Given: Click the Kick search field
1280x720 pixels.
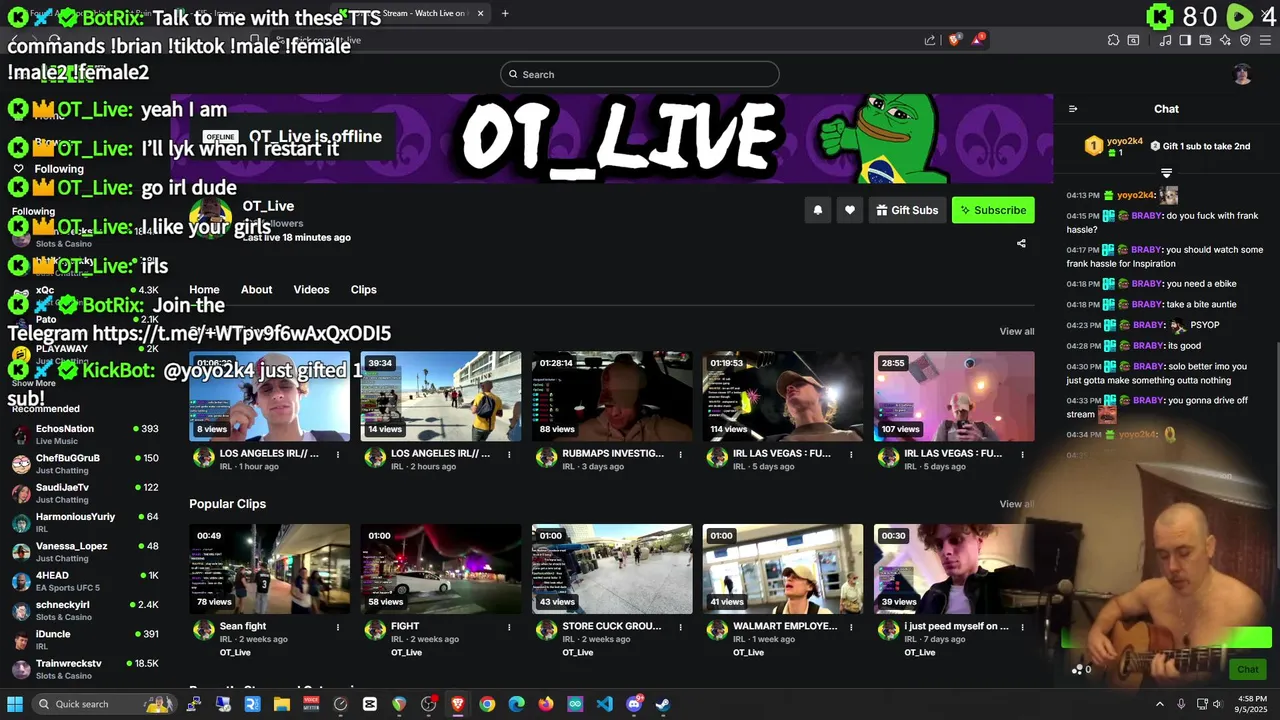Looking at the screenshot, I should click(640, 74).
